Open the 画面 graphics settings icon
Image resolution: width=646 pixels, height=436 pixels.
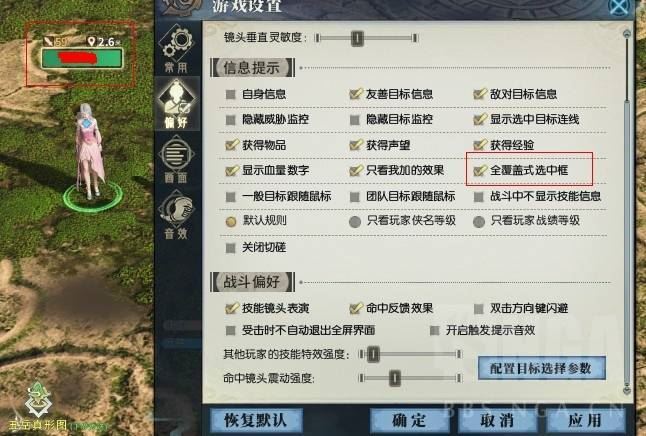click(x=177, y=159)
